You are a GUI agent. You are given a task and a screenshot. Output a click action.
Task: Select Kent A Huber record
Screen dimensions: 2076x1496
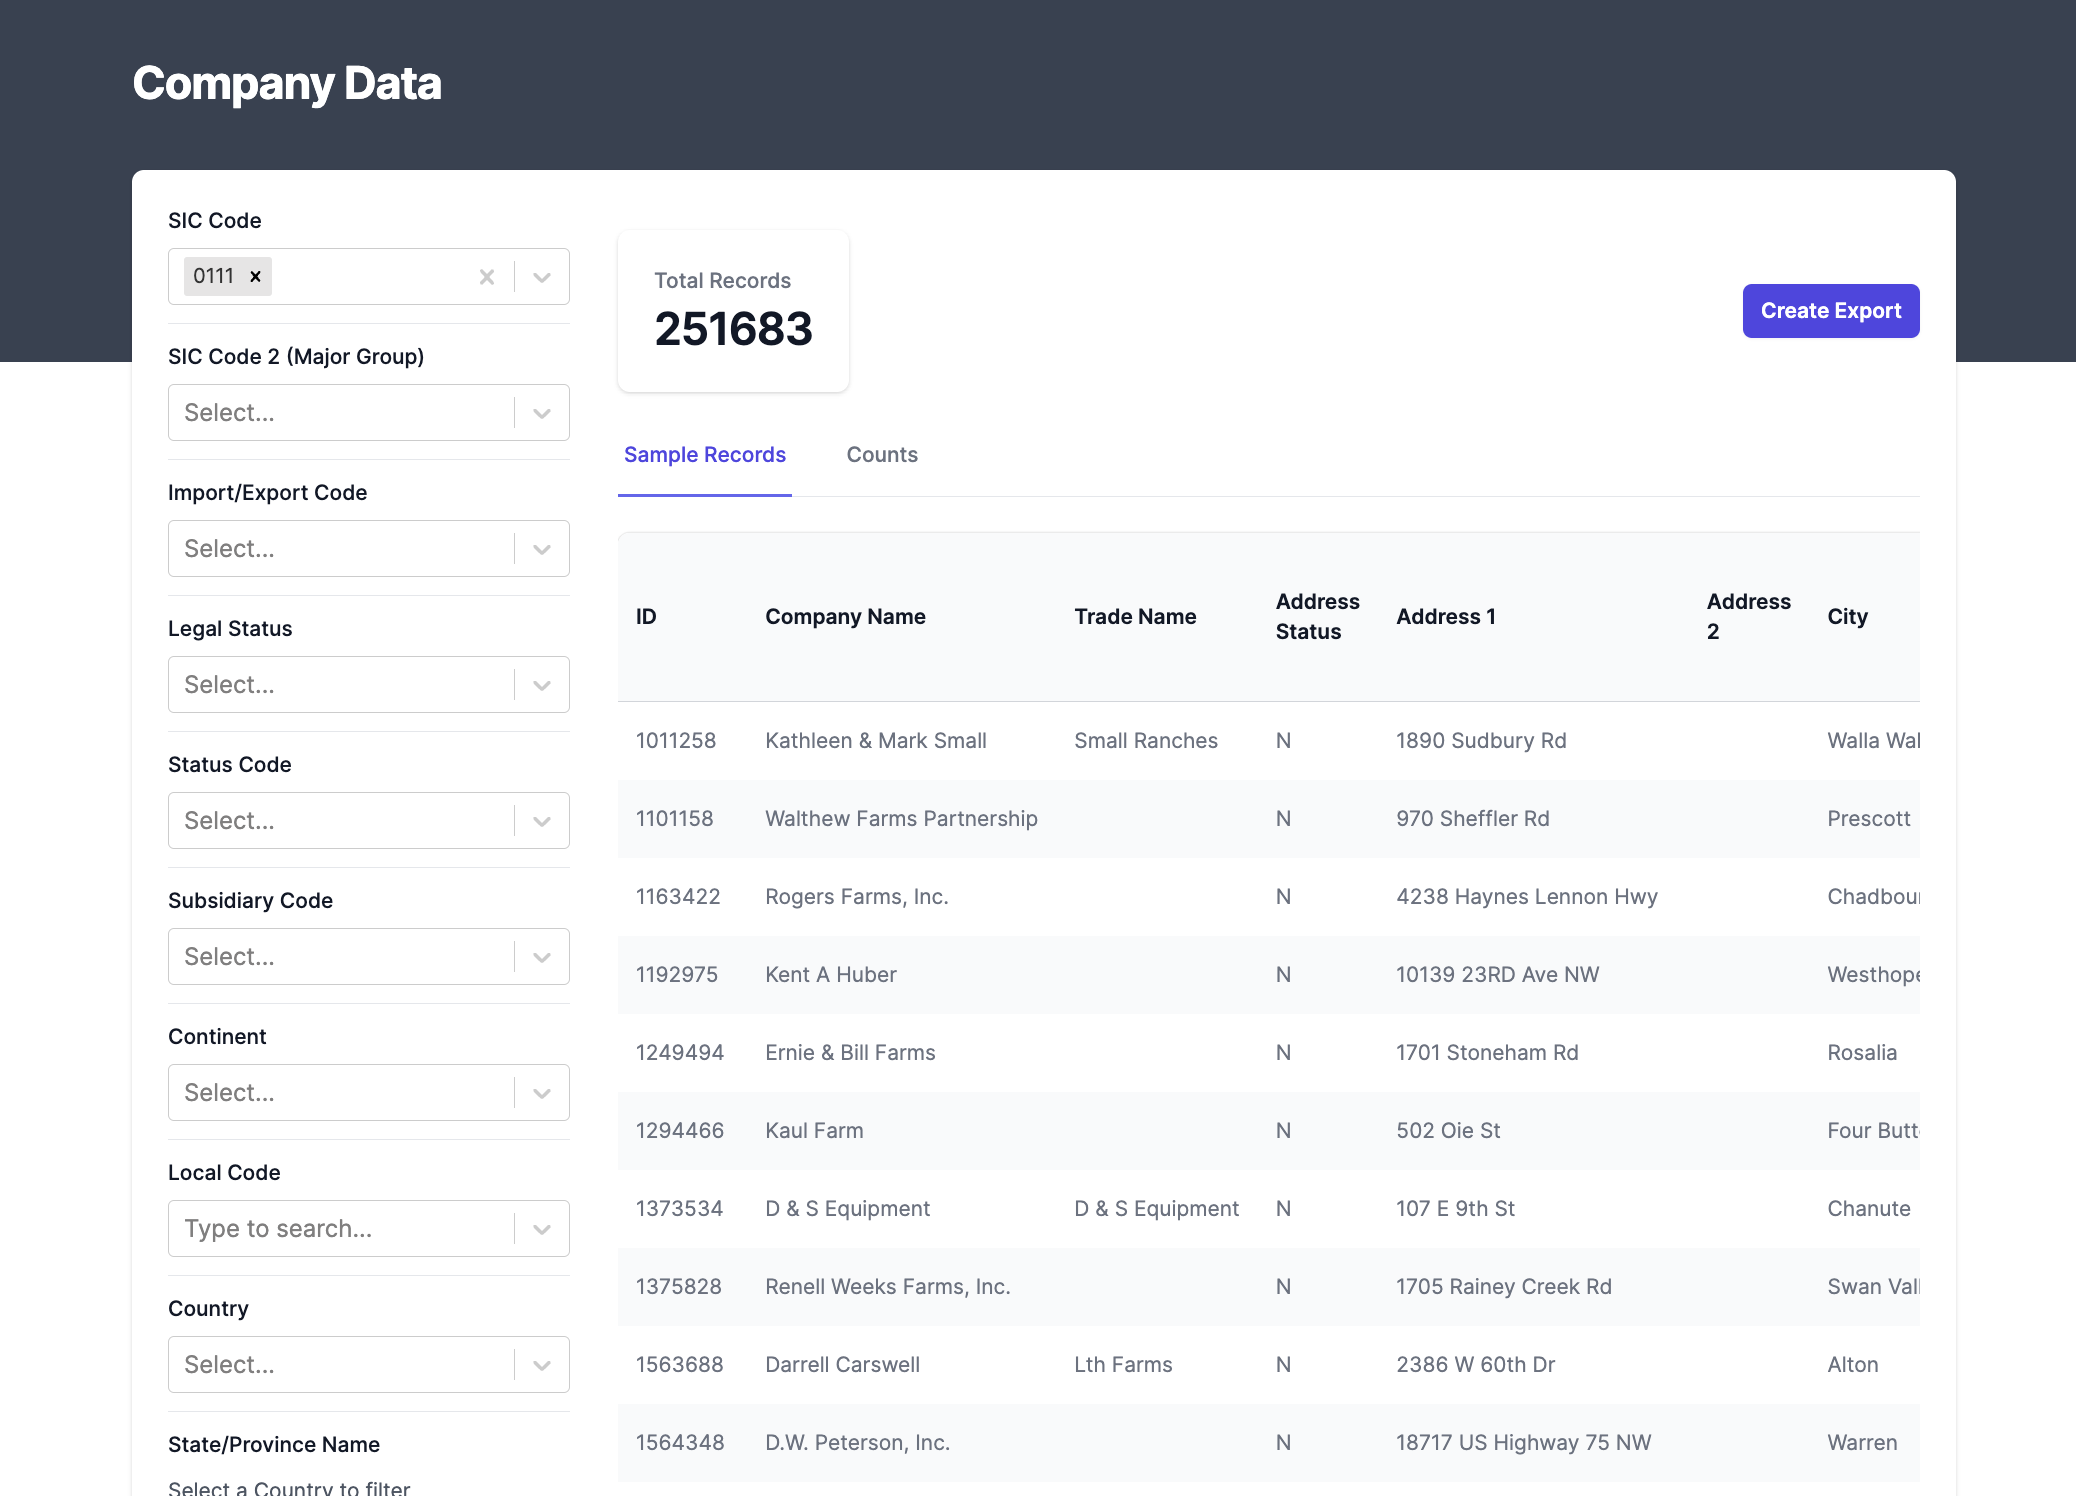[831, 975]
